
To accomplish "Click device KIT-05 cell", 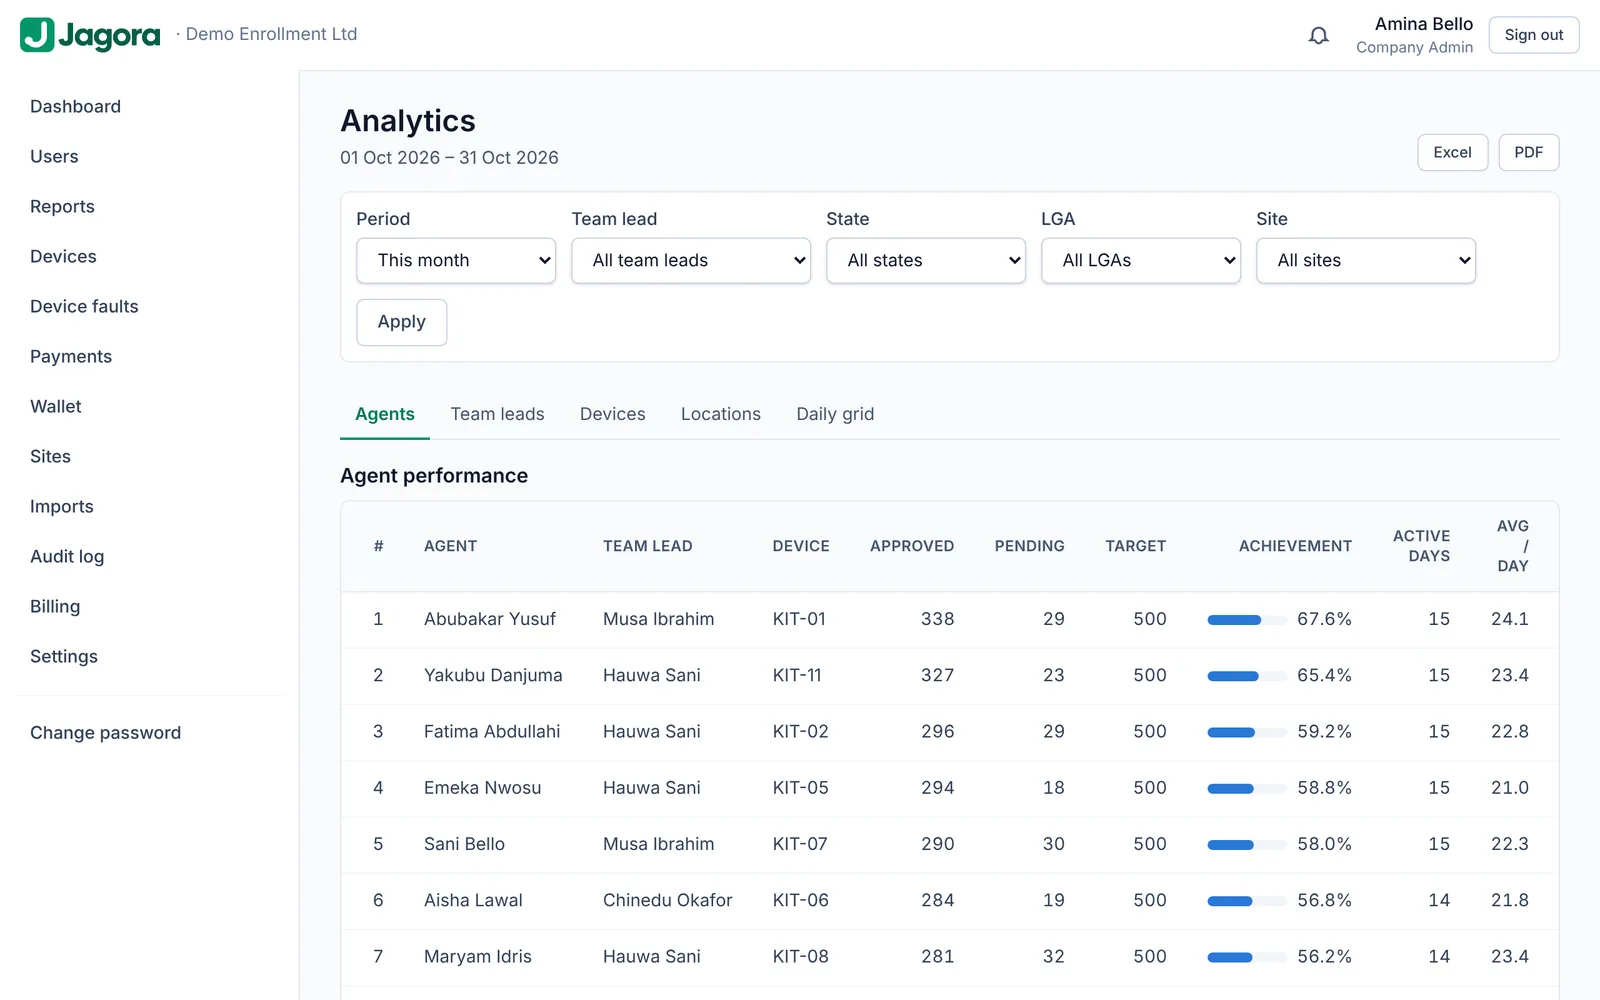I will [x=800, y=788].
